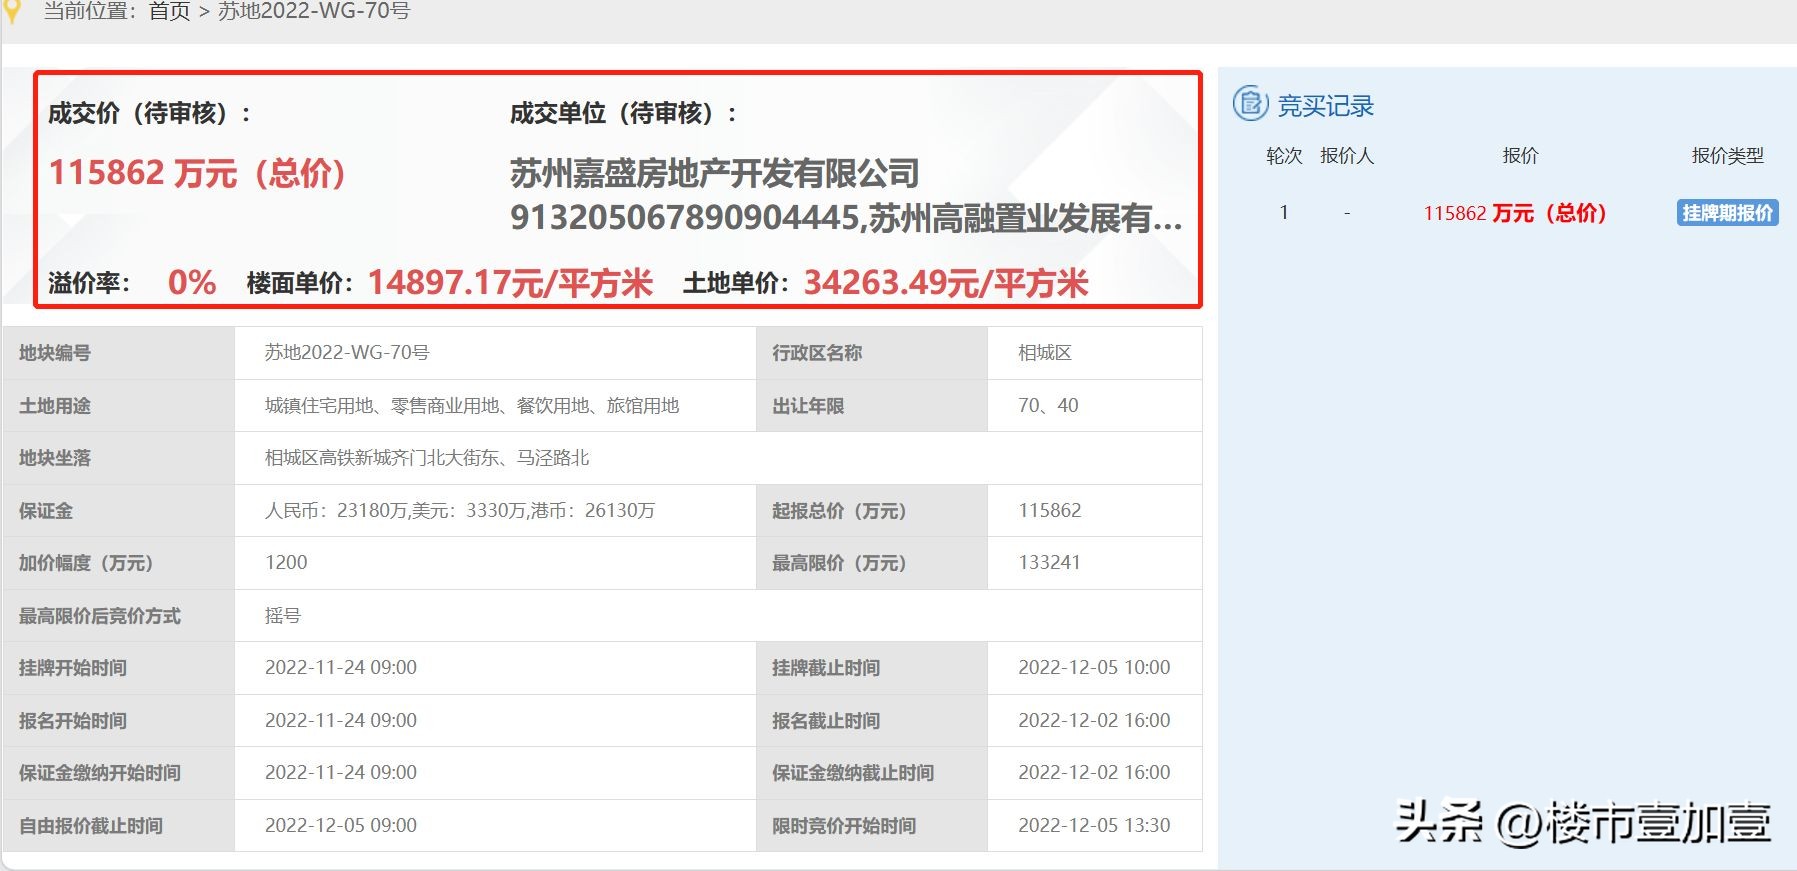Click the 地块坐落 address cell
The image size is (1797, 871).
coord(427,458)
